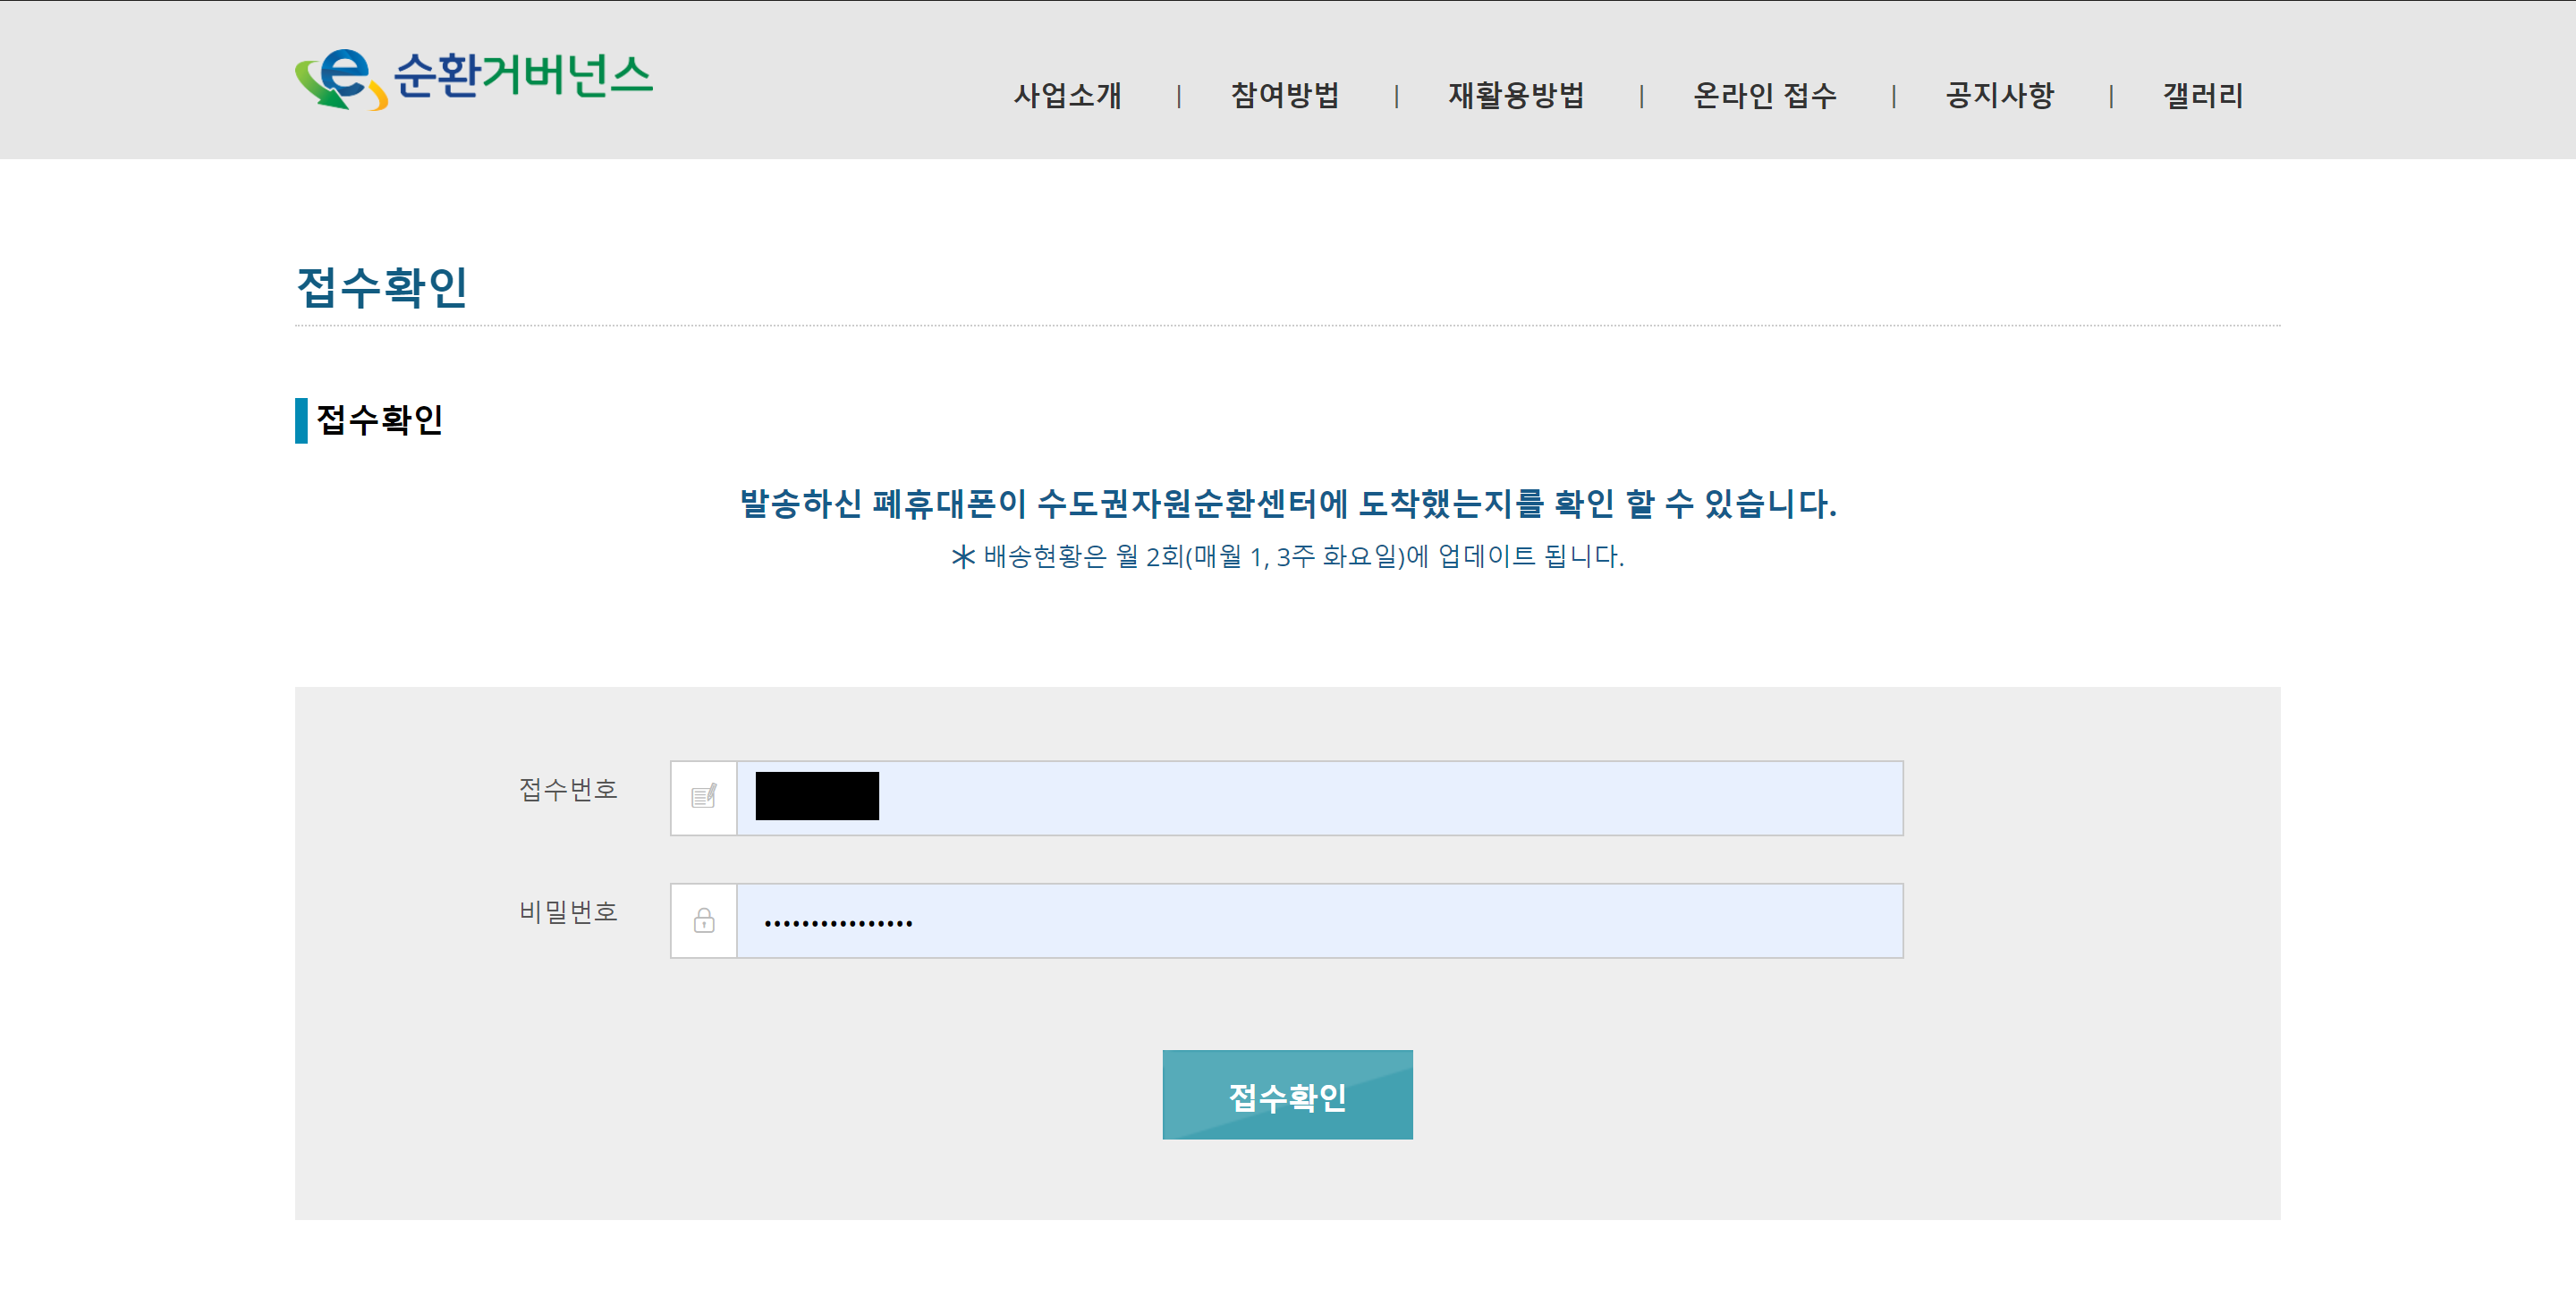The height and width of the screenshot is (1305, 2576).
Task: Click the 순환거버넌스 logo text
Action: point(523,75)
